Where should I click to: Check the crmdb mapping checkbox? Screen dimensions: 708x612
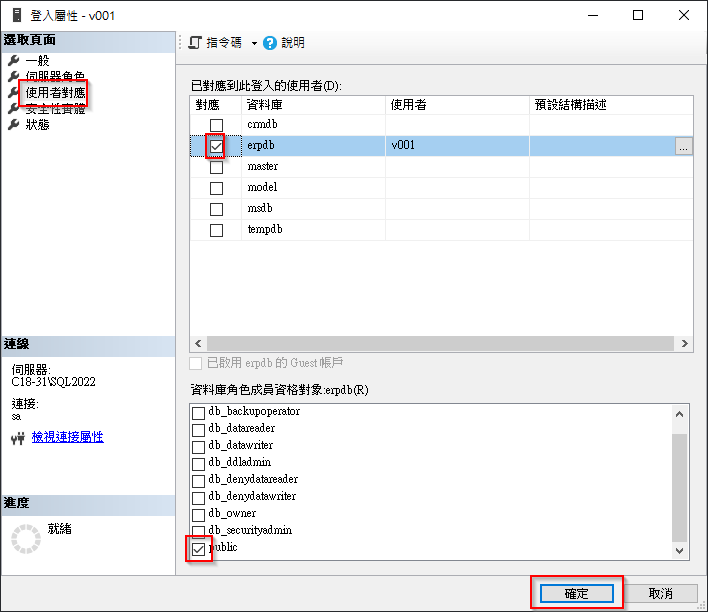216,125
